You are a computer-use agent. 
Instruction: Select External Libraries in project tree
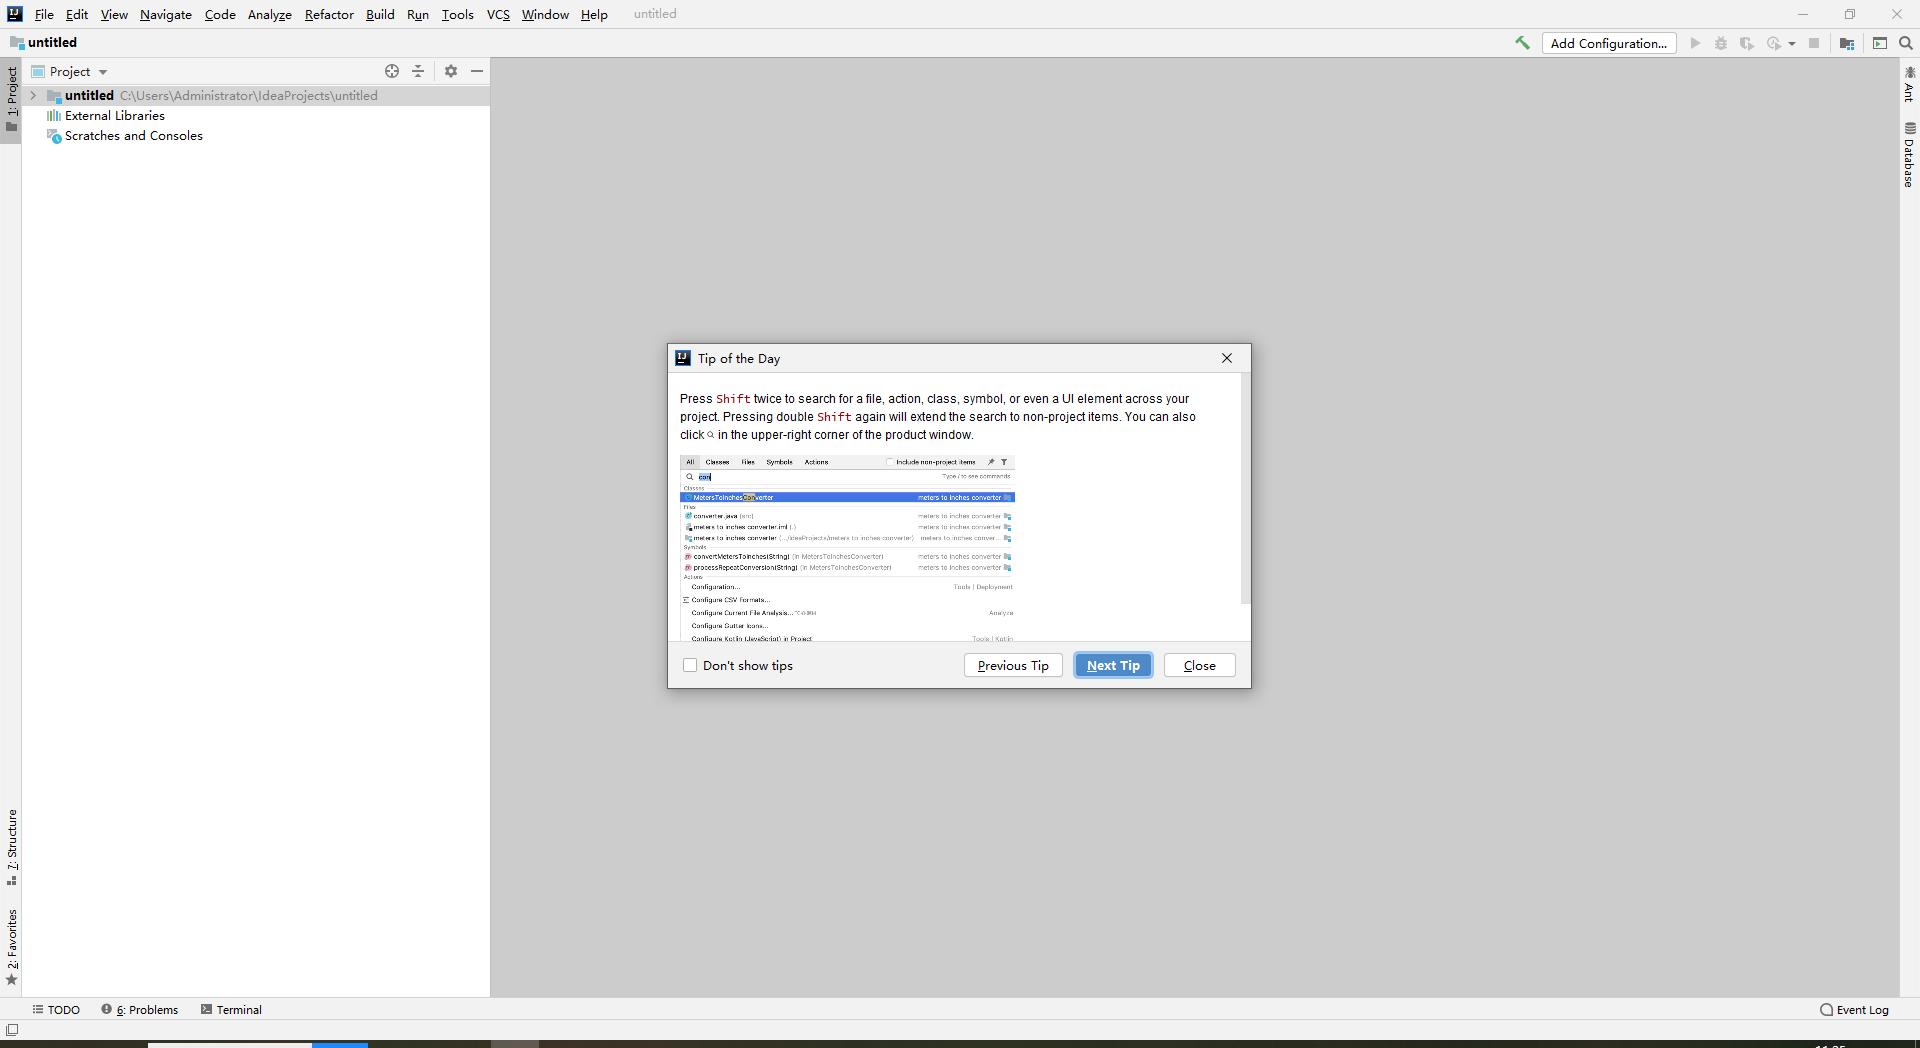[106, 116]
